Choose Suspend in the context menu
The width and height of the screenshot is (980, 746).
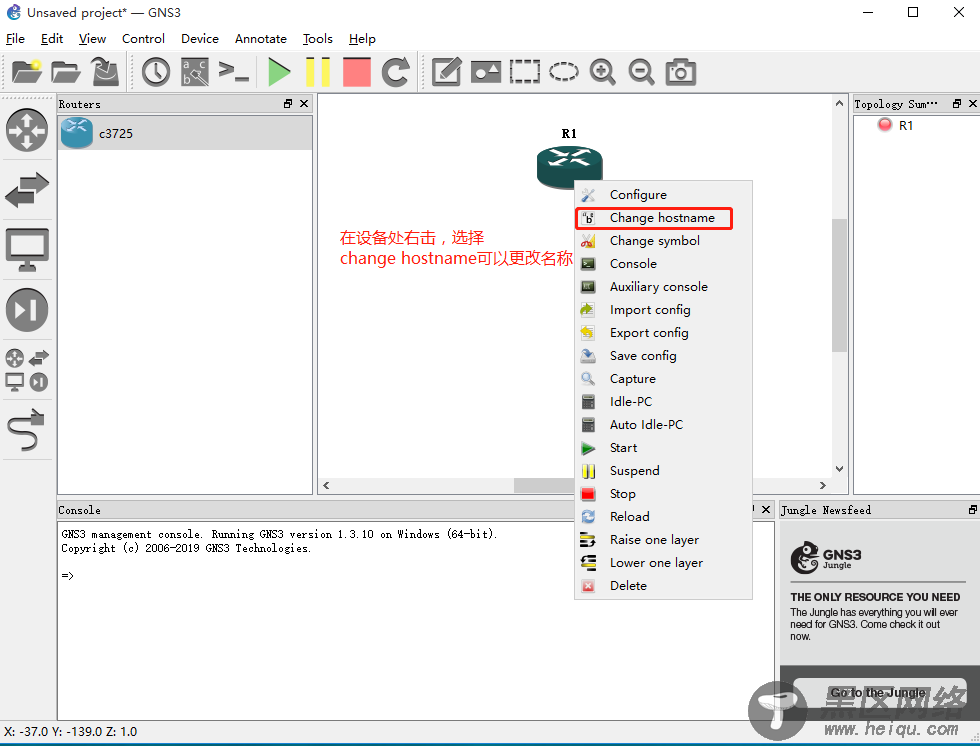pos(663,470)
